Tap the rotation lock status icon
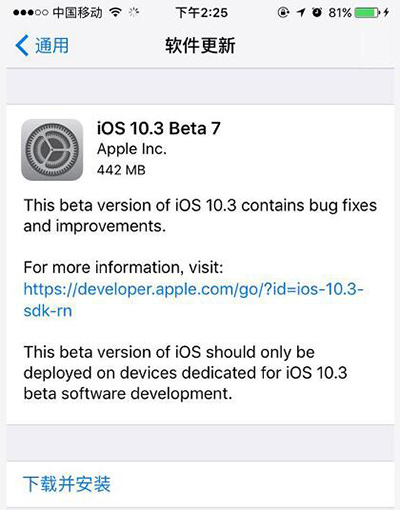Screen dimensions: 400x510 point(283,13)
